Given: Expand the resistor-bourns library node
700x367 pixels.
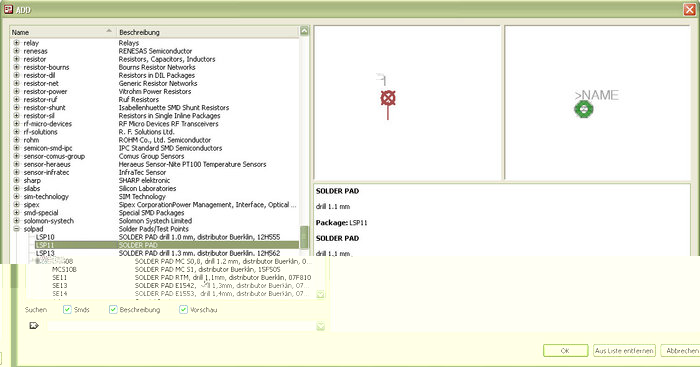Looking at the screenshot, I should click(17, 67).
